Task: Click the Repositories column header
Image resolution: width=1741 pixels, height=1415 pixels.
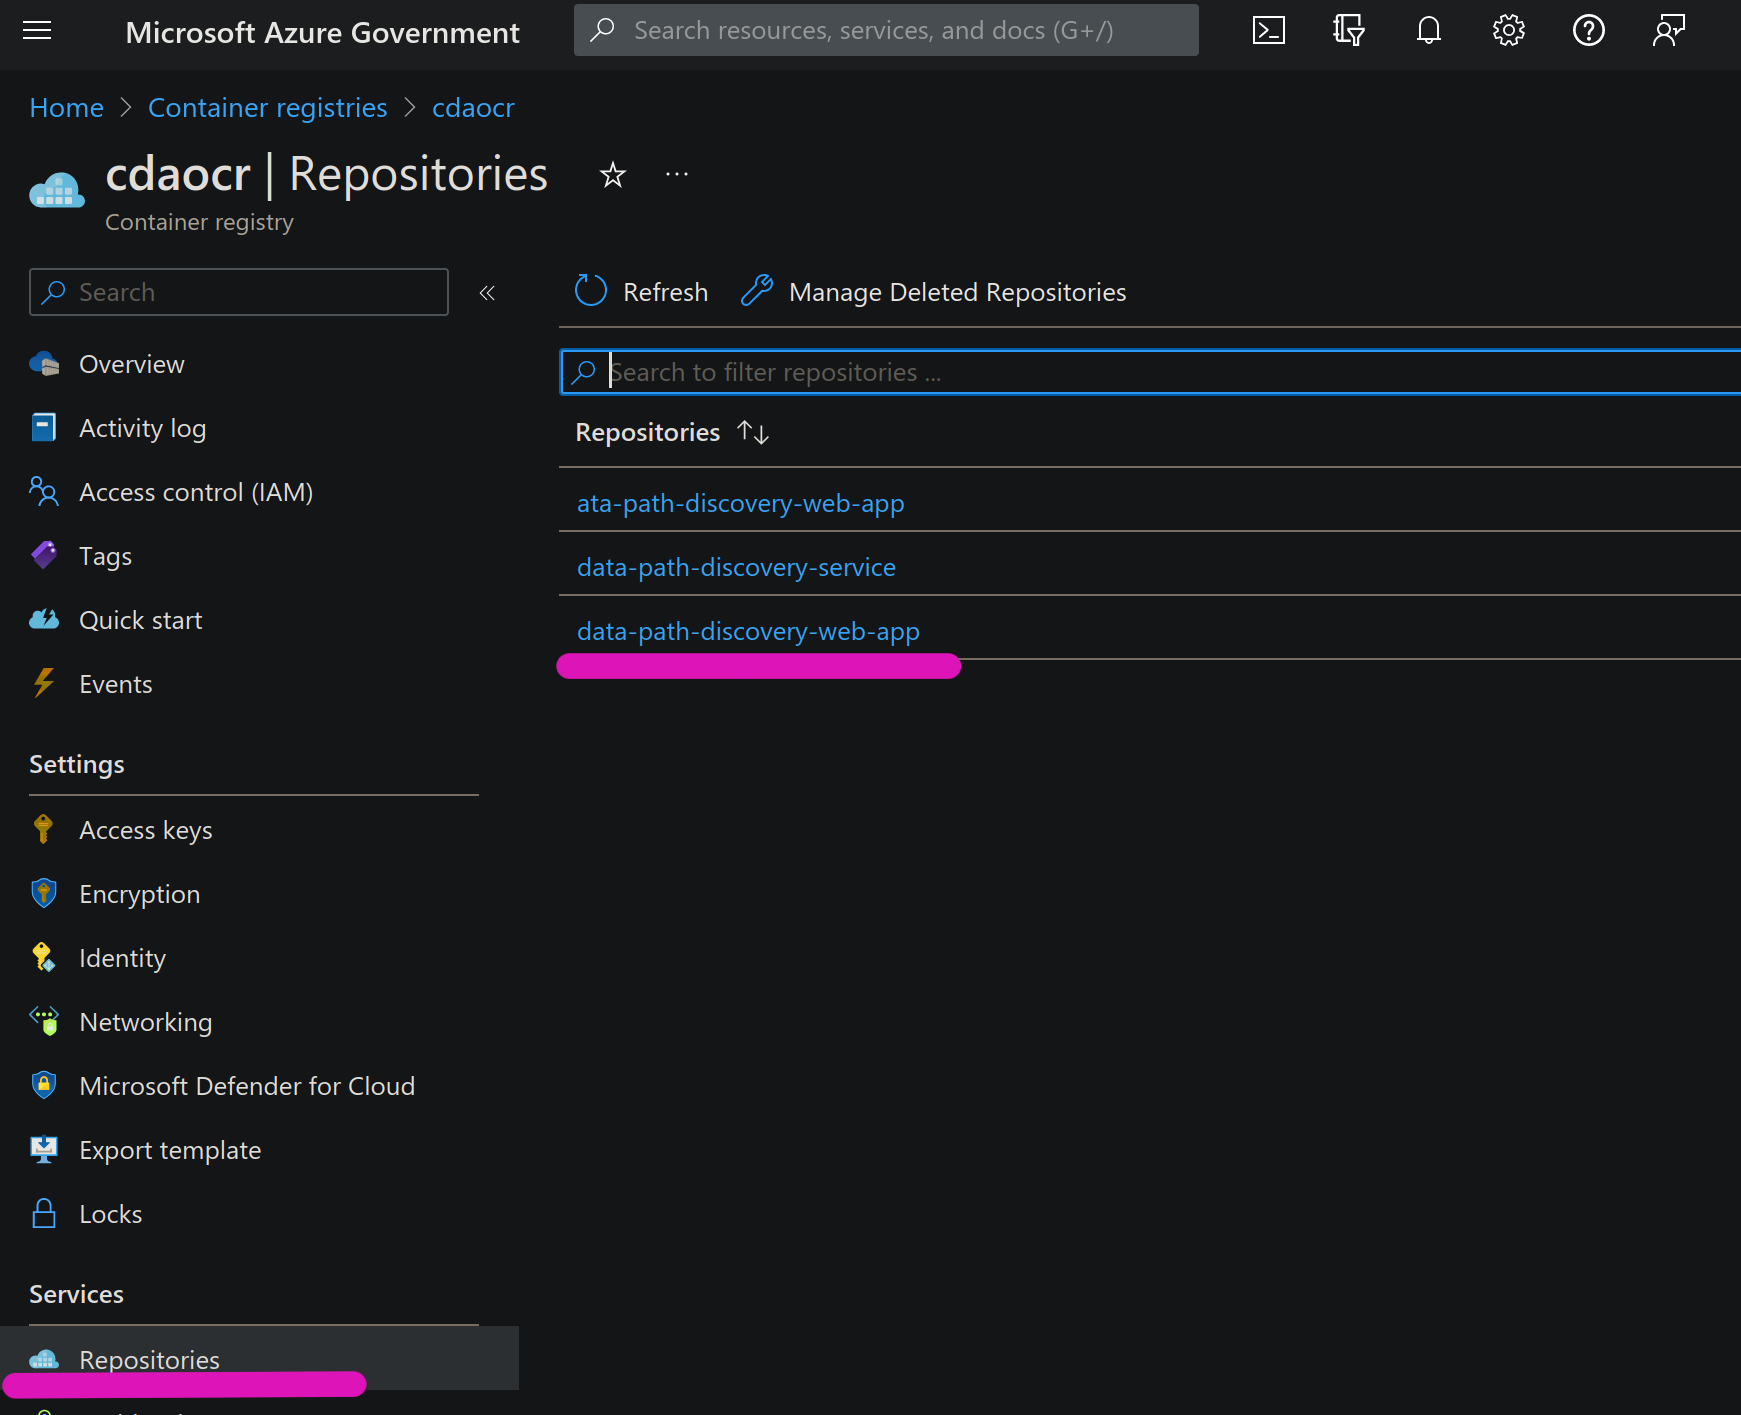Action: (x=648, y=432)
